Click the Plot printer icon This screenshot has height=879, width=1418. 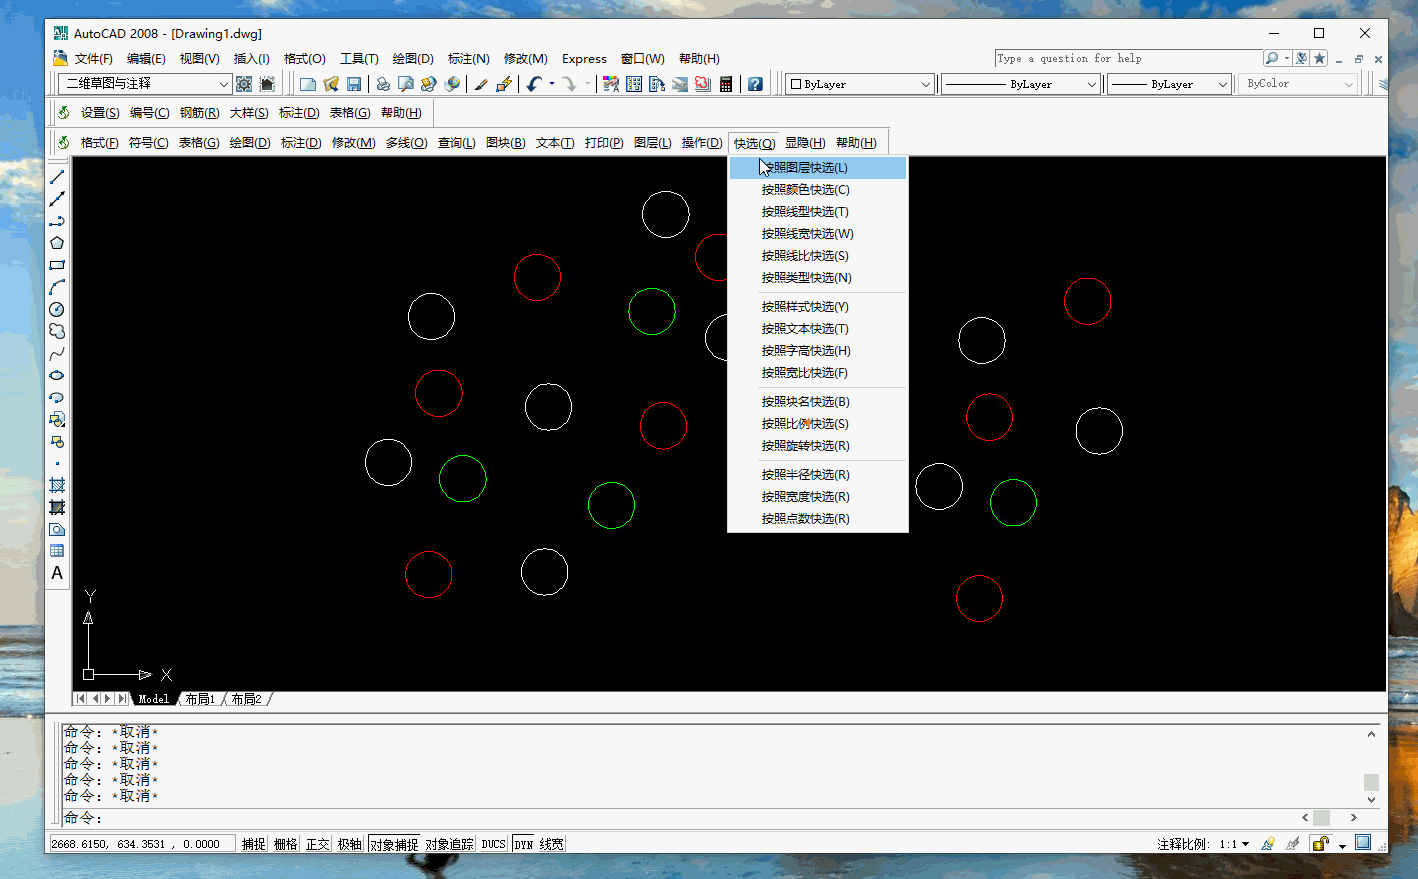[382, 84]
